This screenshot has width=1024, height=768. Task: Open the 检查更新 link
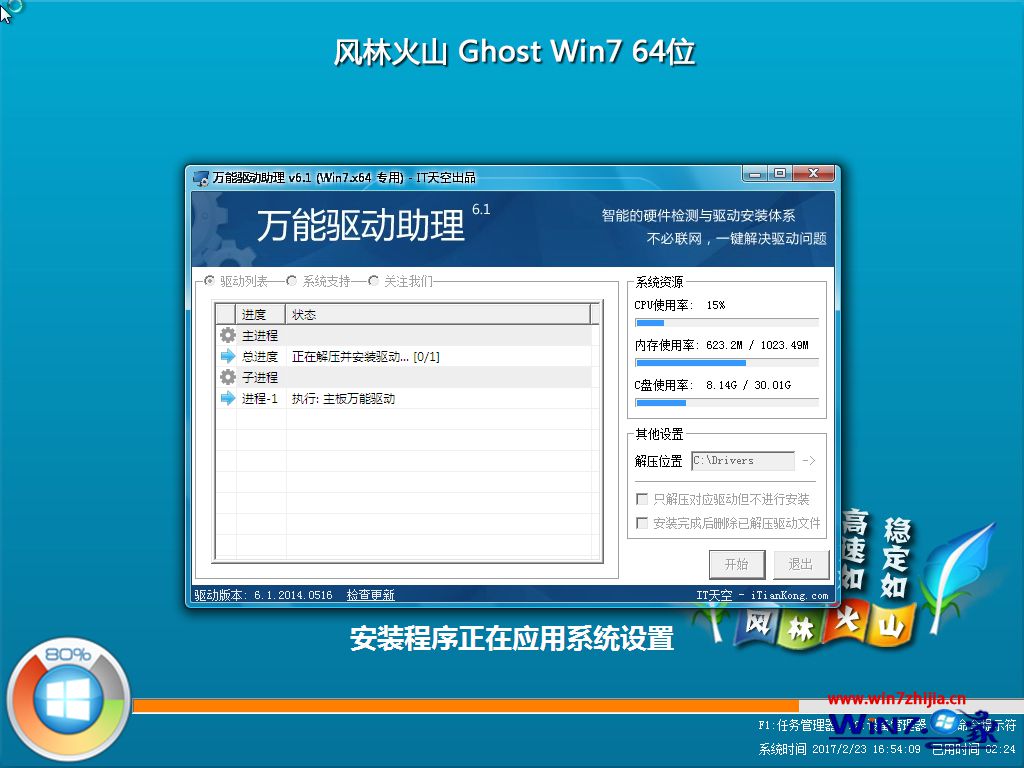pyautogui.click(x=370, y=595)
